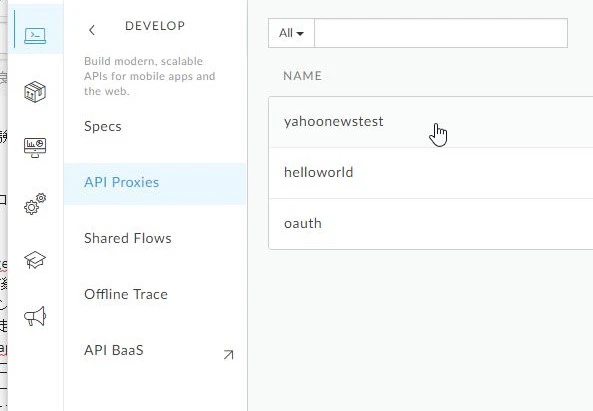Collapse Develop menu with back chevron

92,30
